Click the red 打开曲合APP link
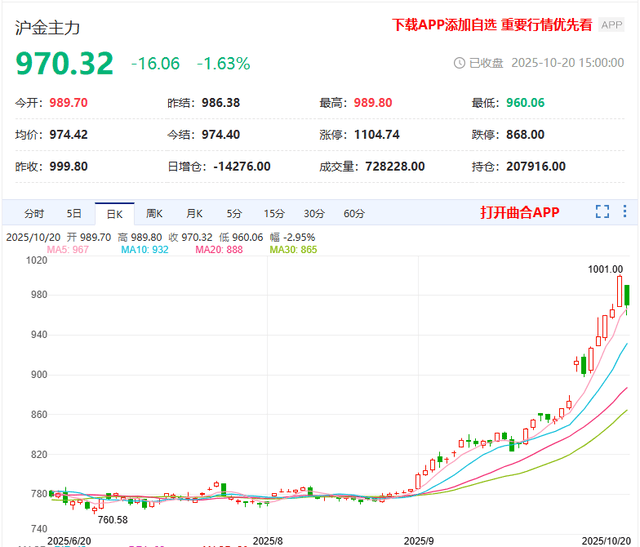Screen dimensions: 640x547 pos(519,212)
